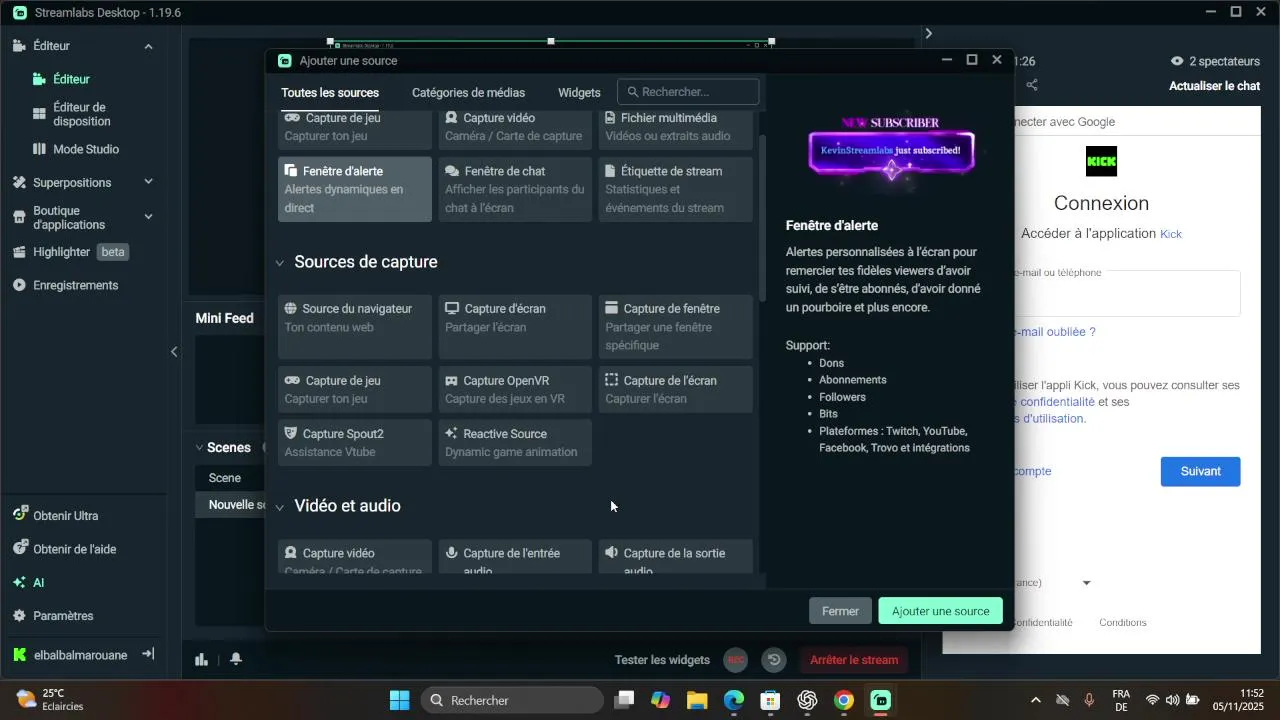1280x720 pixels.
Task: Select Capture d'écran source
Action: coord(515,326)
